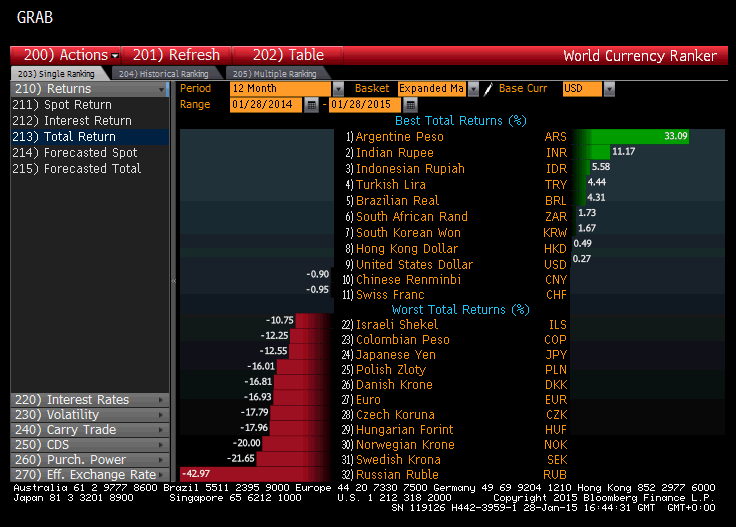Open the Period dropdown arrow

[338, 89]
